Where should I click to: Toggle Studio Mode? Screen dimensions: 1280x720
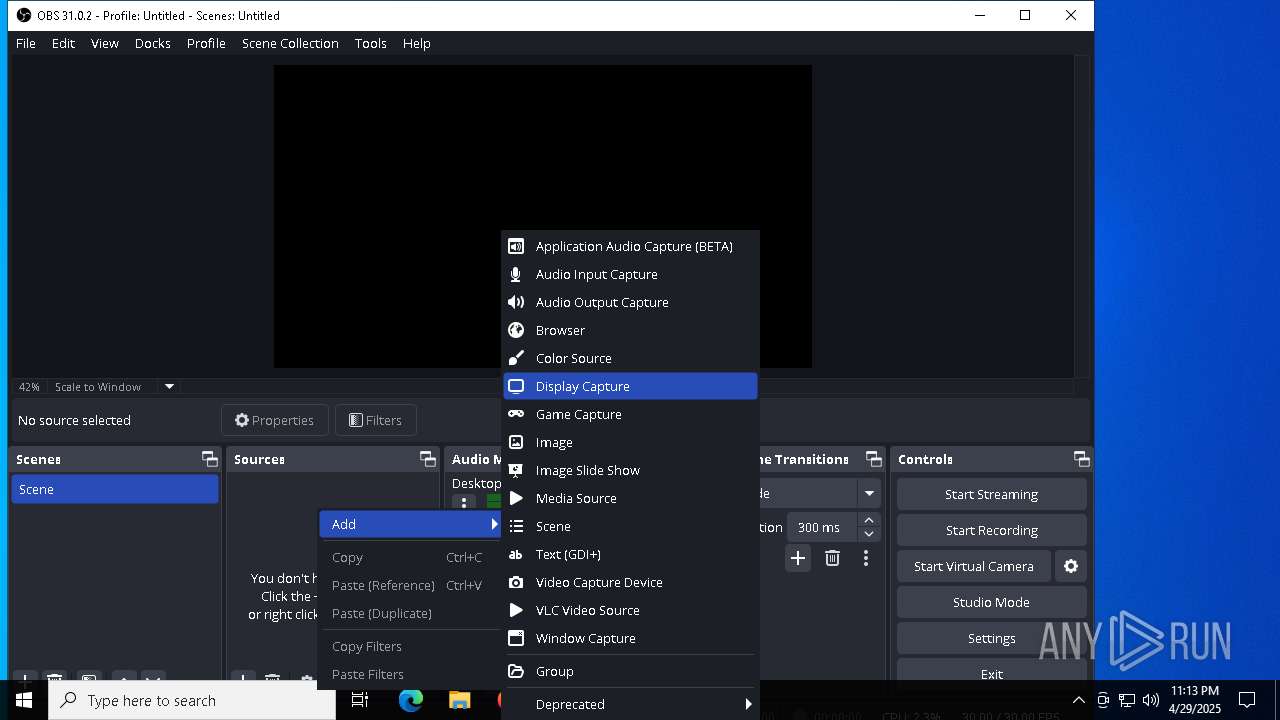click(991, 602)
